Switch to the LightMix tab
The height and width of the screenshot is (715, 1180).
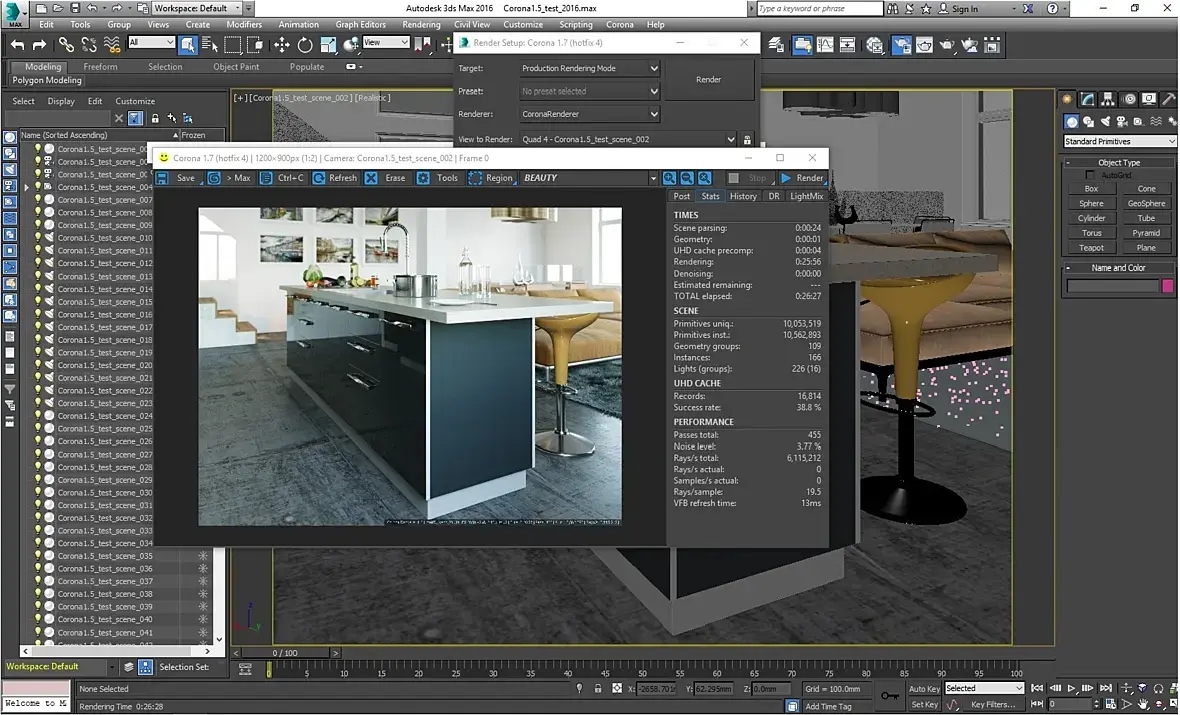(806, 196)
